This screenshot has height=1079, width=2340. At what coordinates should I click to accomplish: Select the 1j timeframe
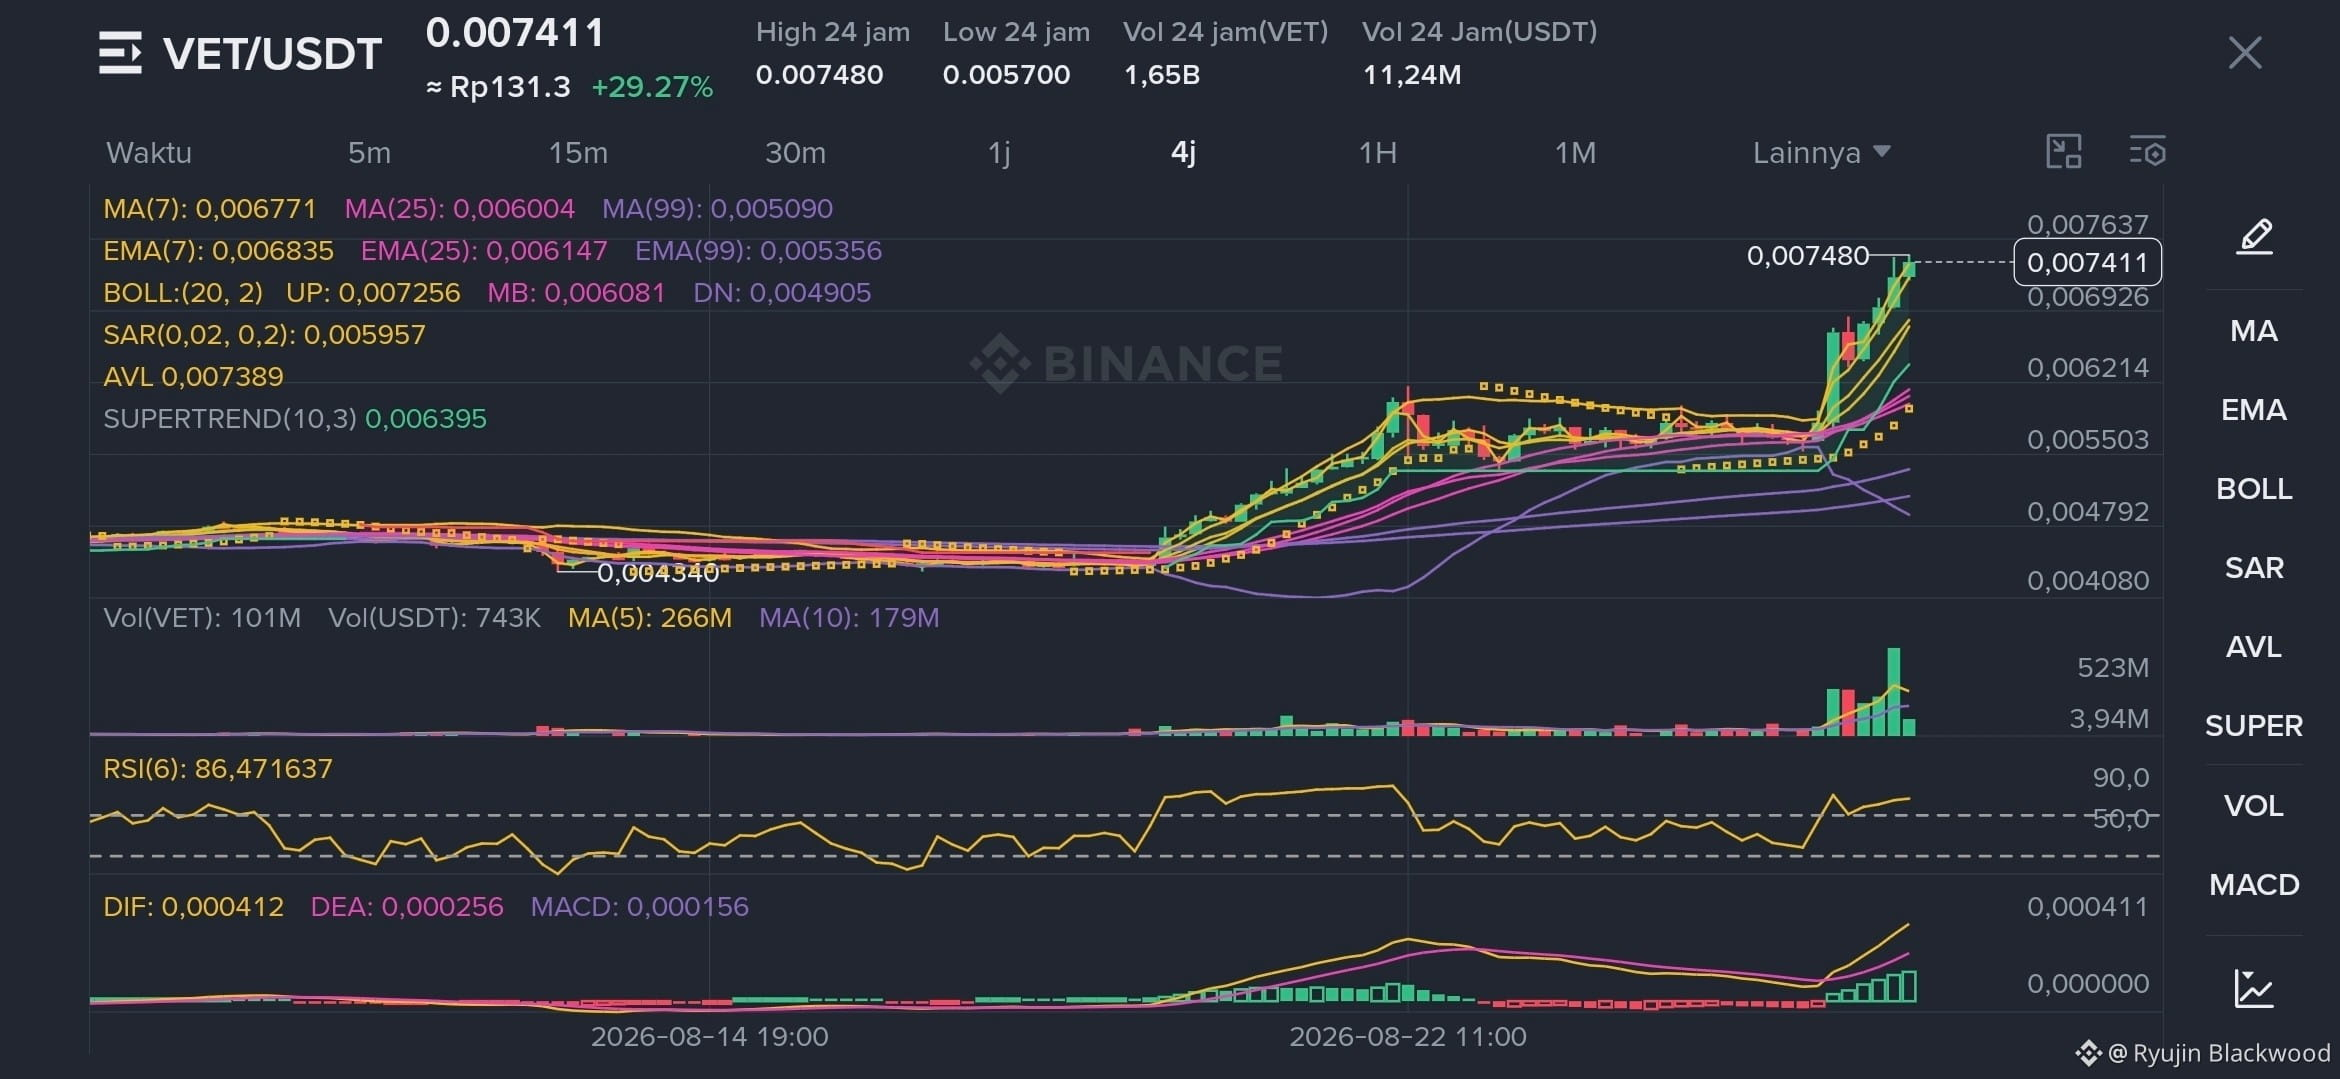pos(999,152)
